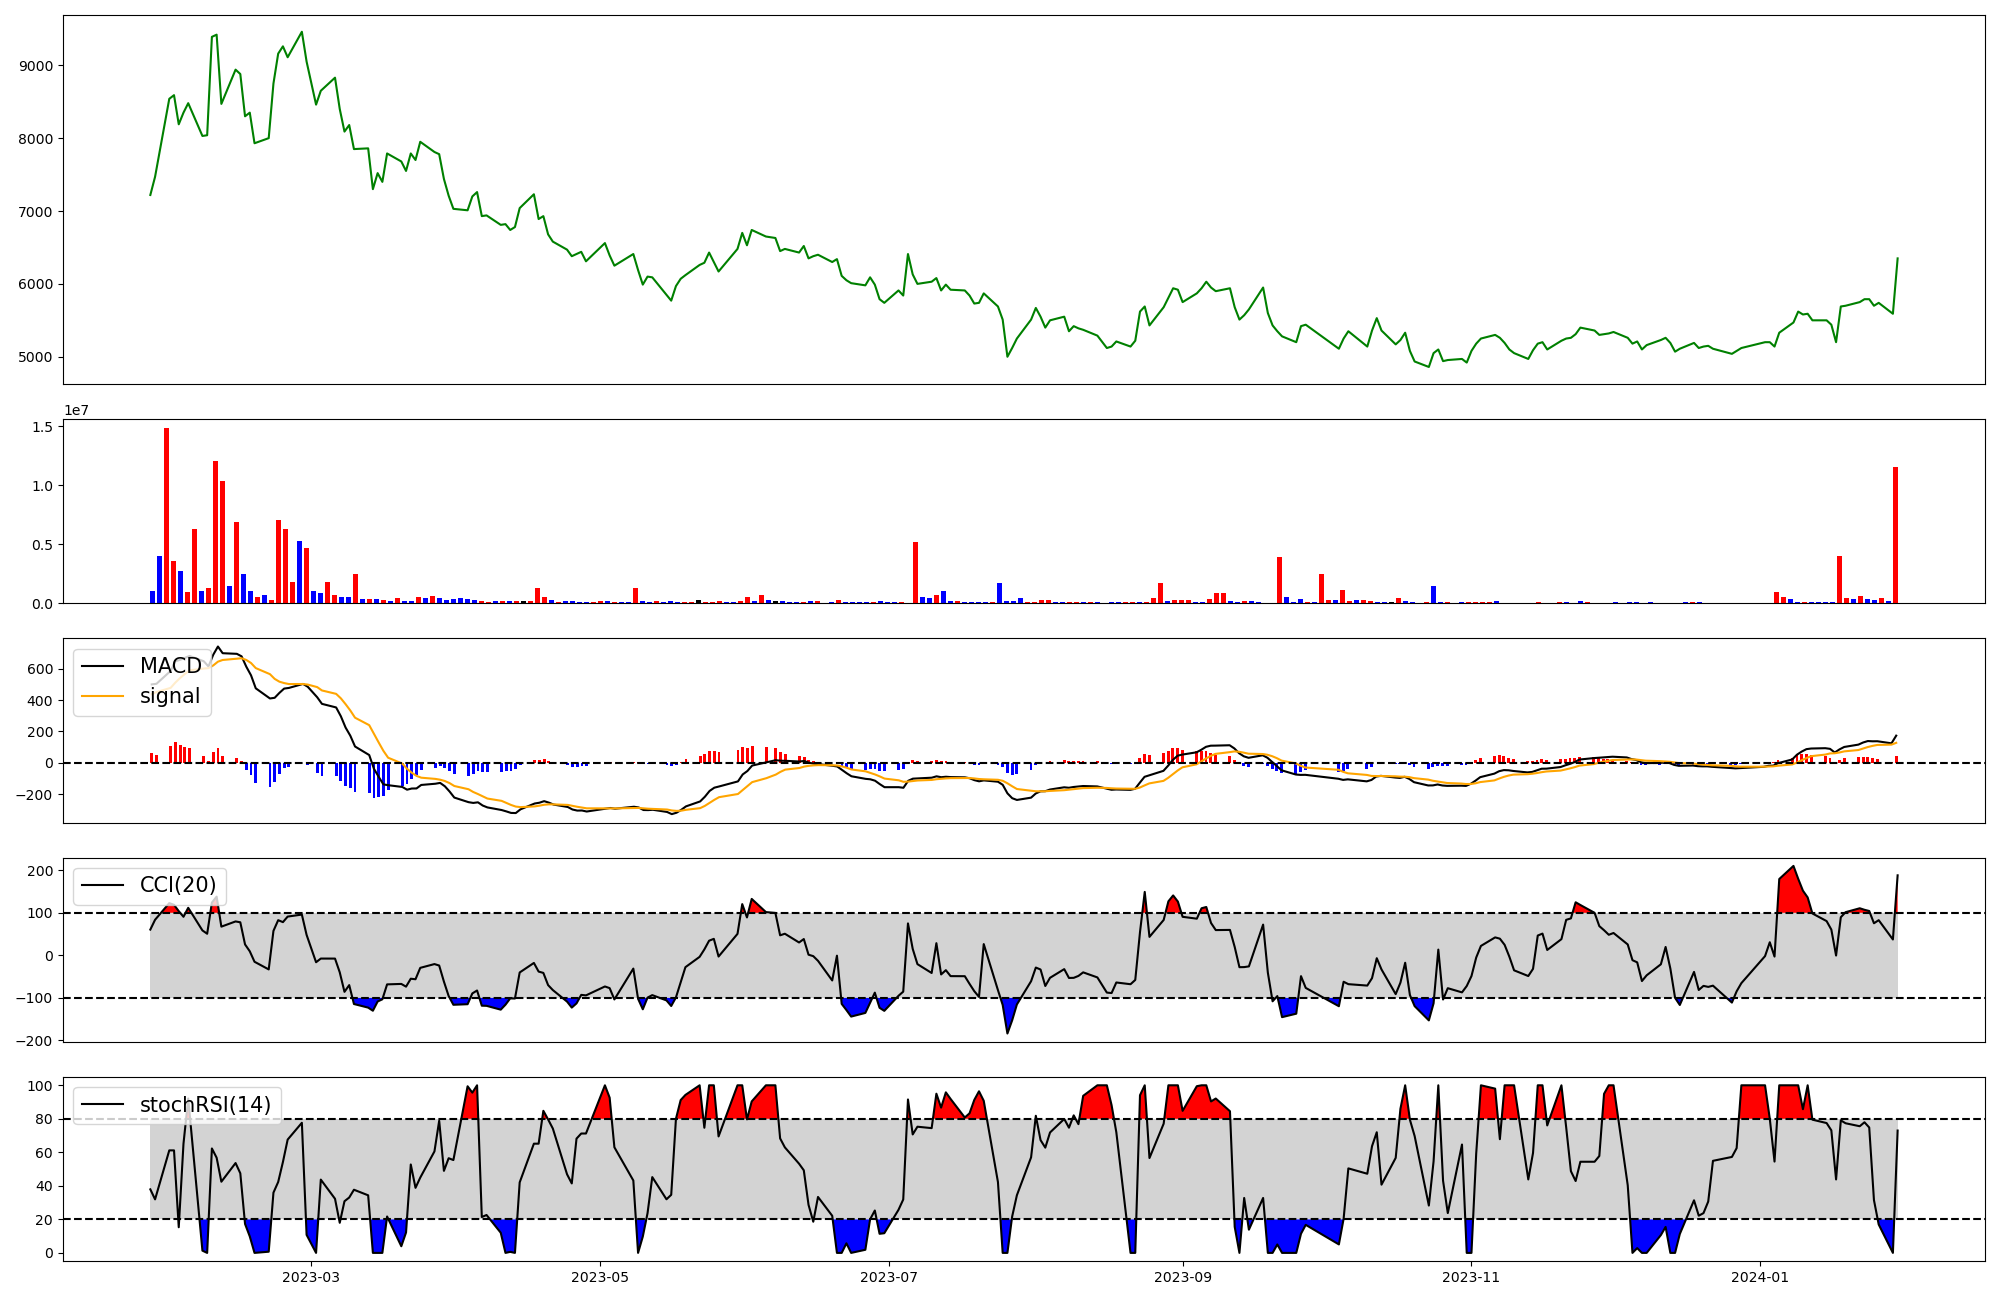The image size is (2000, 1300).
Task: Click the 80 tick on stochRSI axis
Action: coord(44,1119)
